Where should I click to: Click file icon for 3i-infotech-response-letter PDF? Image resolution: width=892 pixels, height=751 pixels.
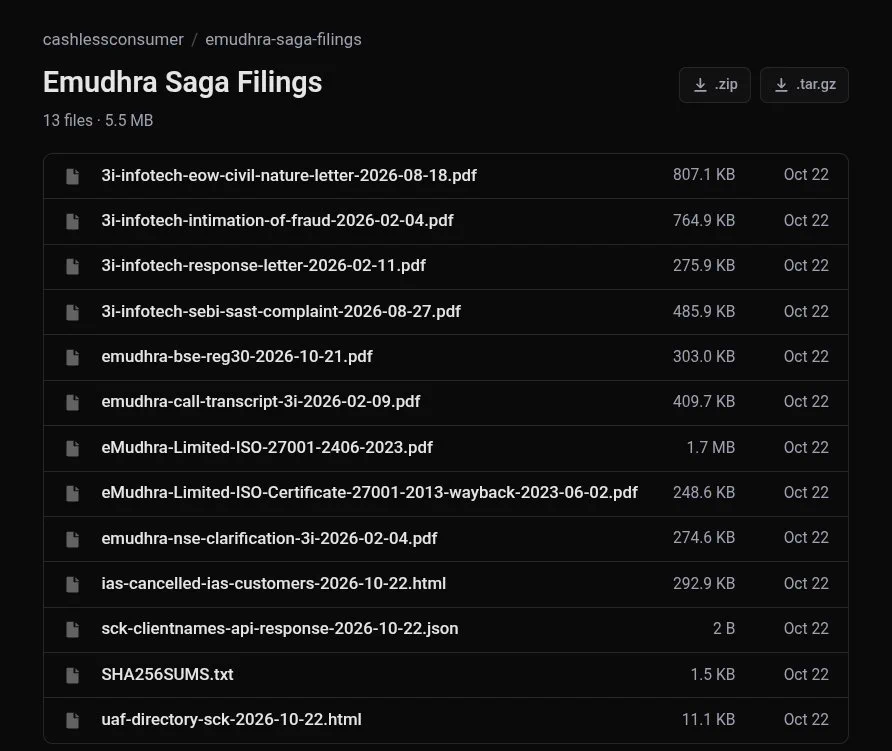click(72, 267)
